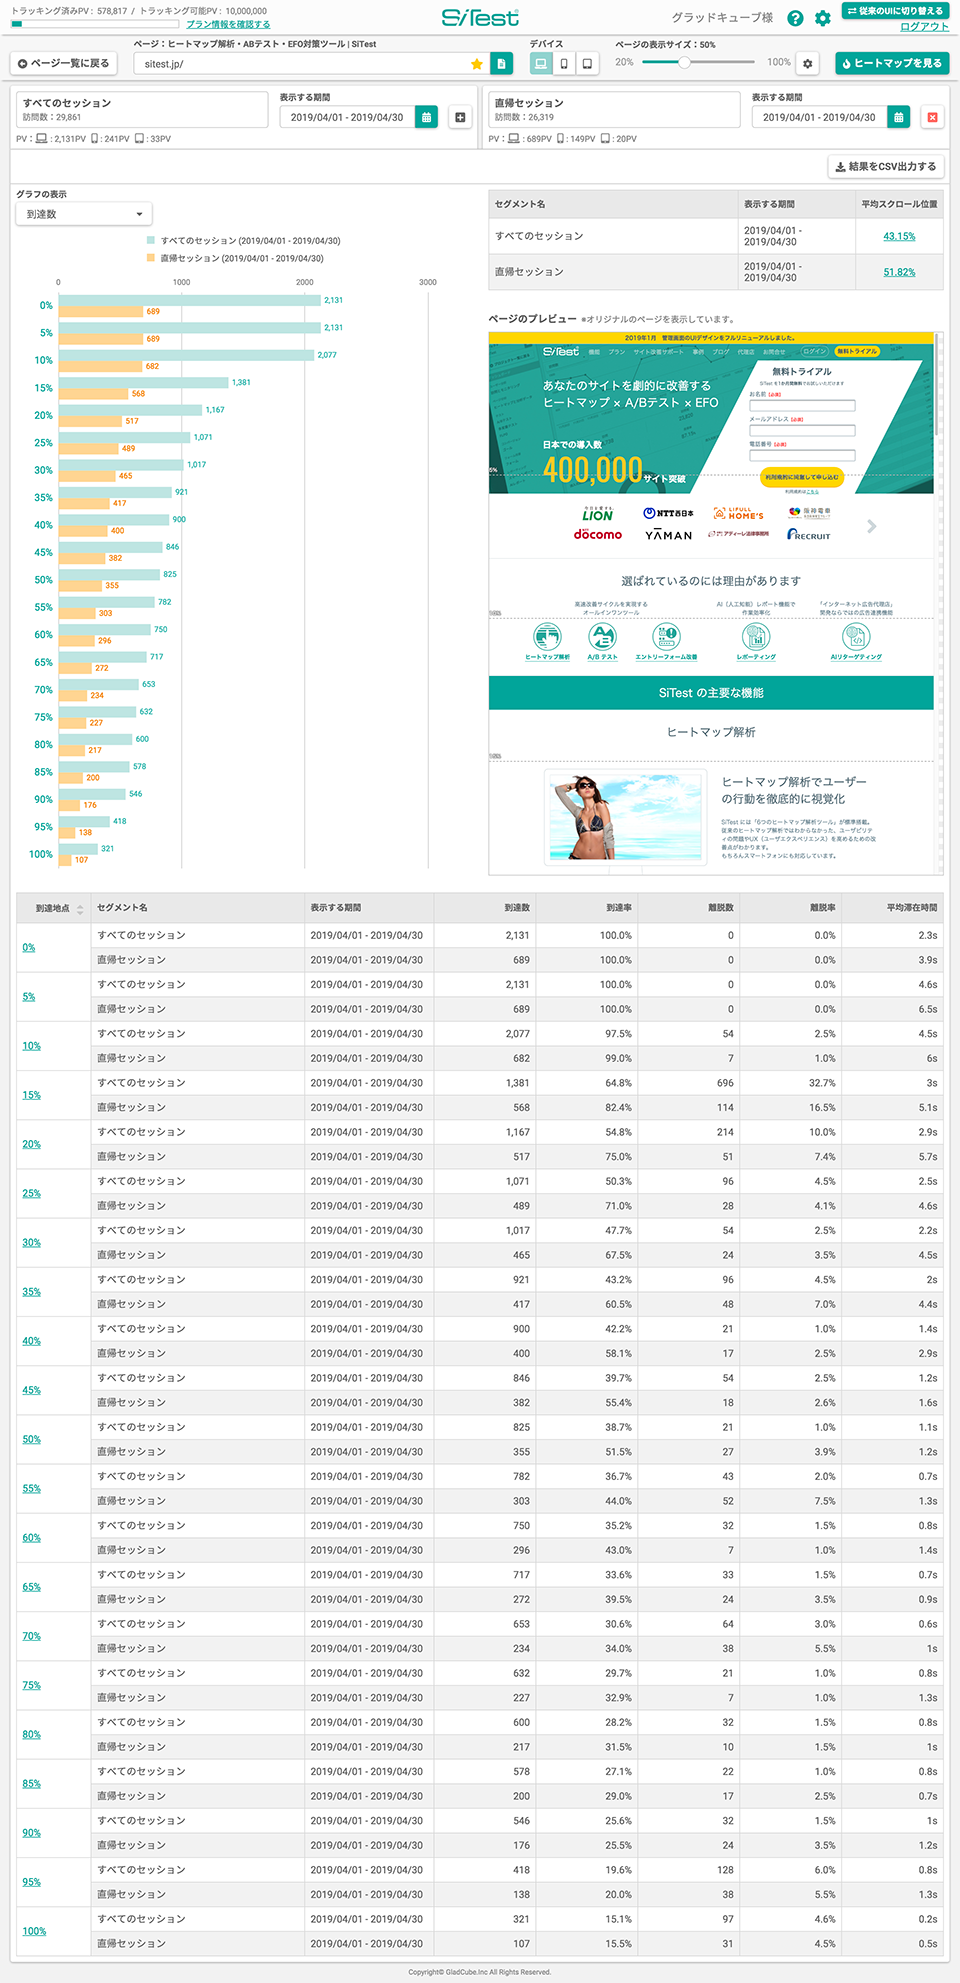Click the 利用規約に同意して申し込む preview button
This screenshot has height=1983, width=960.
802,477
